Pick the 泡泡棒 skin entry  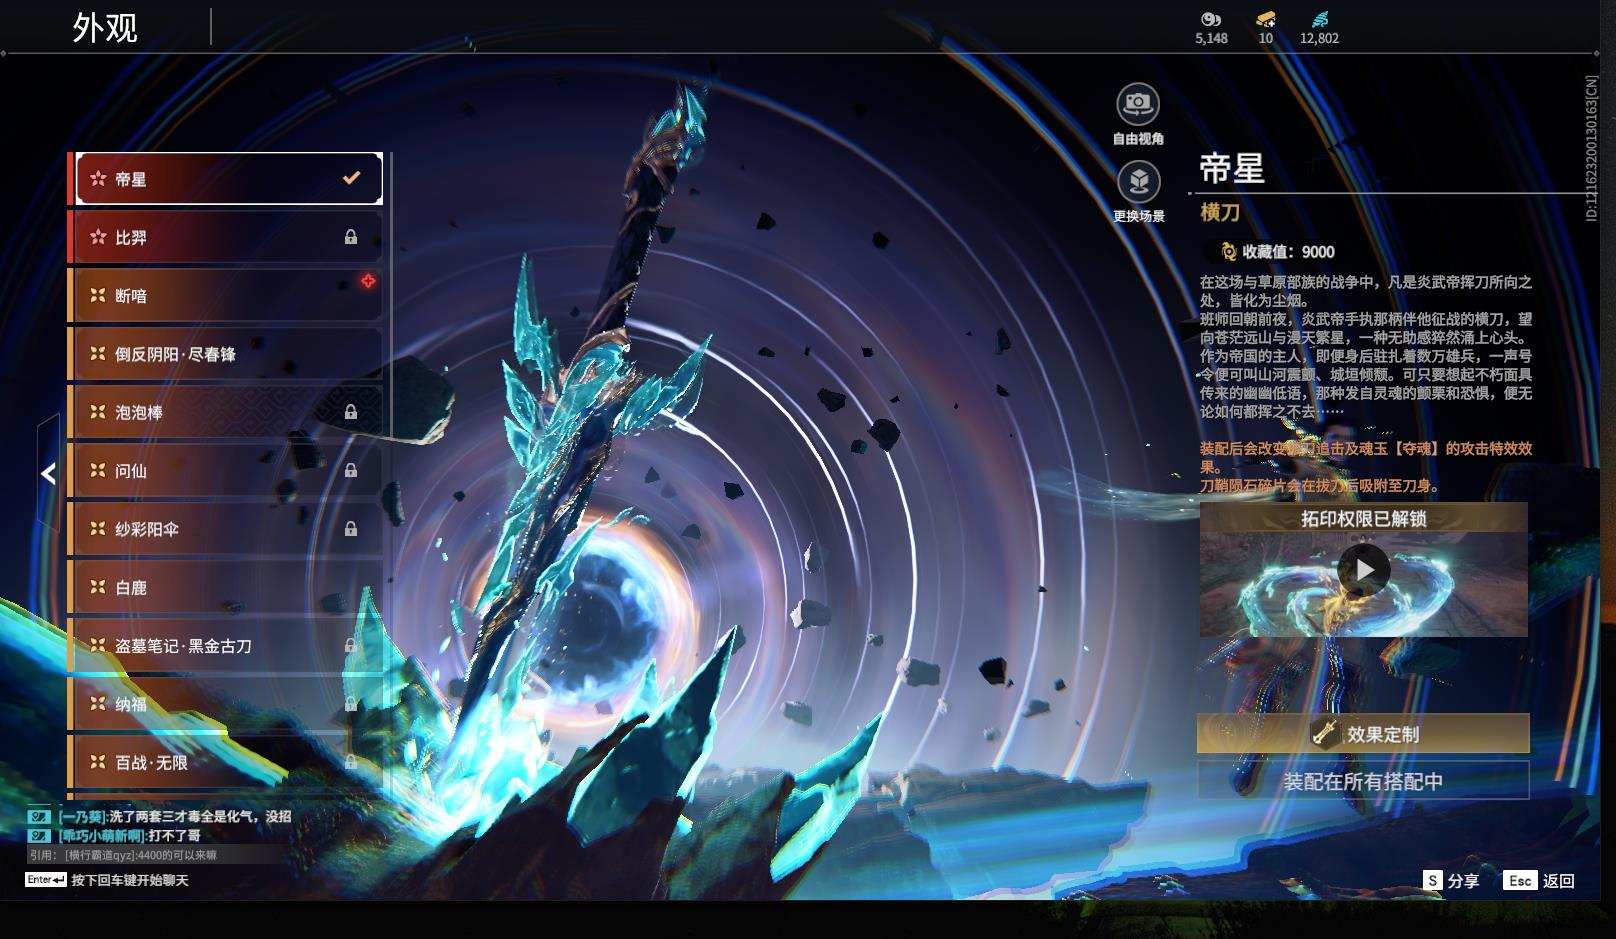(x=228, y=412)
